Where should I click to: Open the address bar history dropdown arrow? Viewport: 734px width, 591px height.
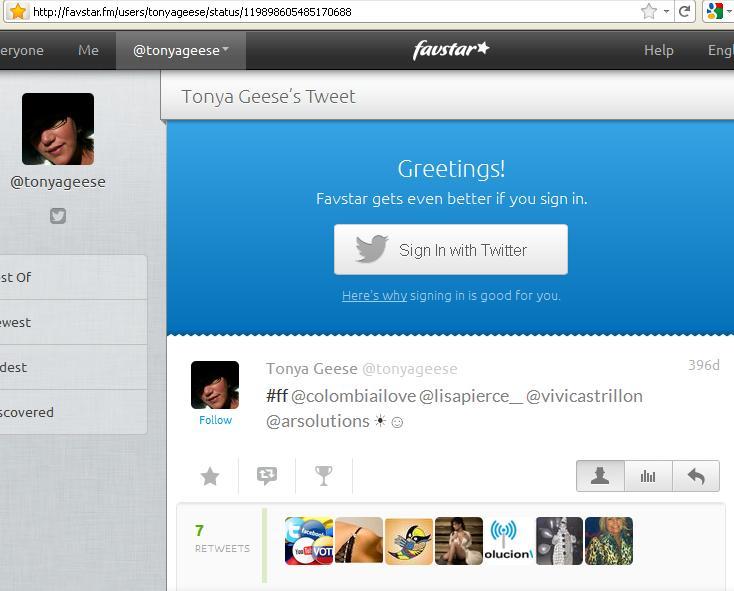(667, 11)
